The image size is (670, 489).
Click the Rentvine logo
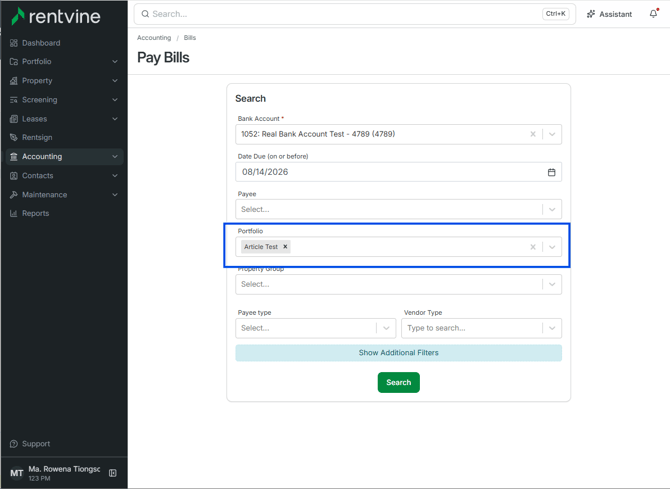click(56, 16)
